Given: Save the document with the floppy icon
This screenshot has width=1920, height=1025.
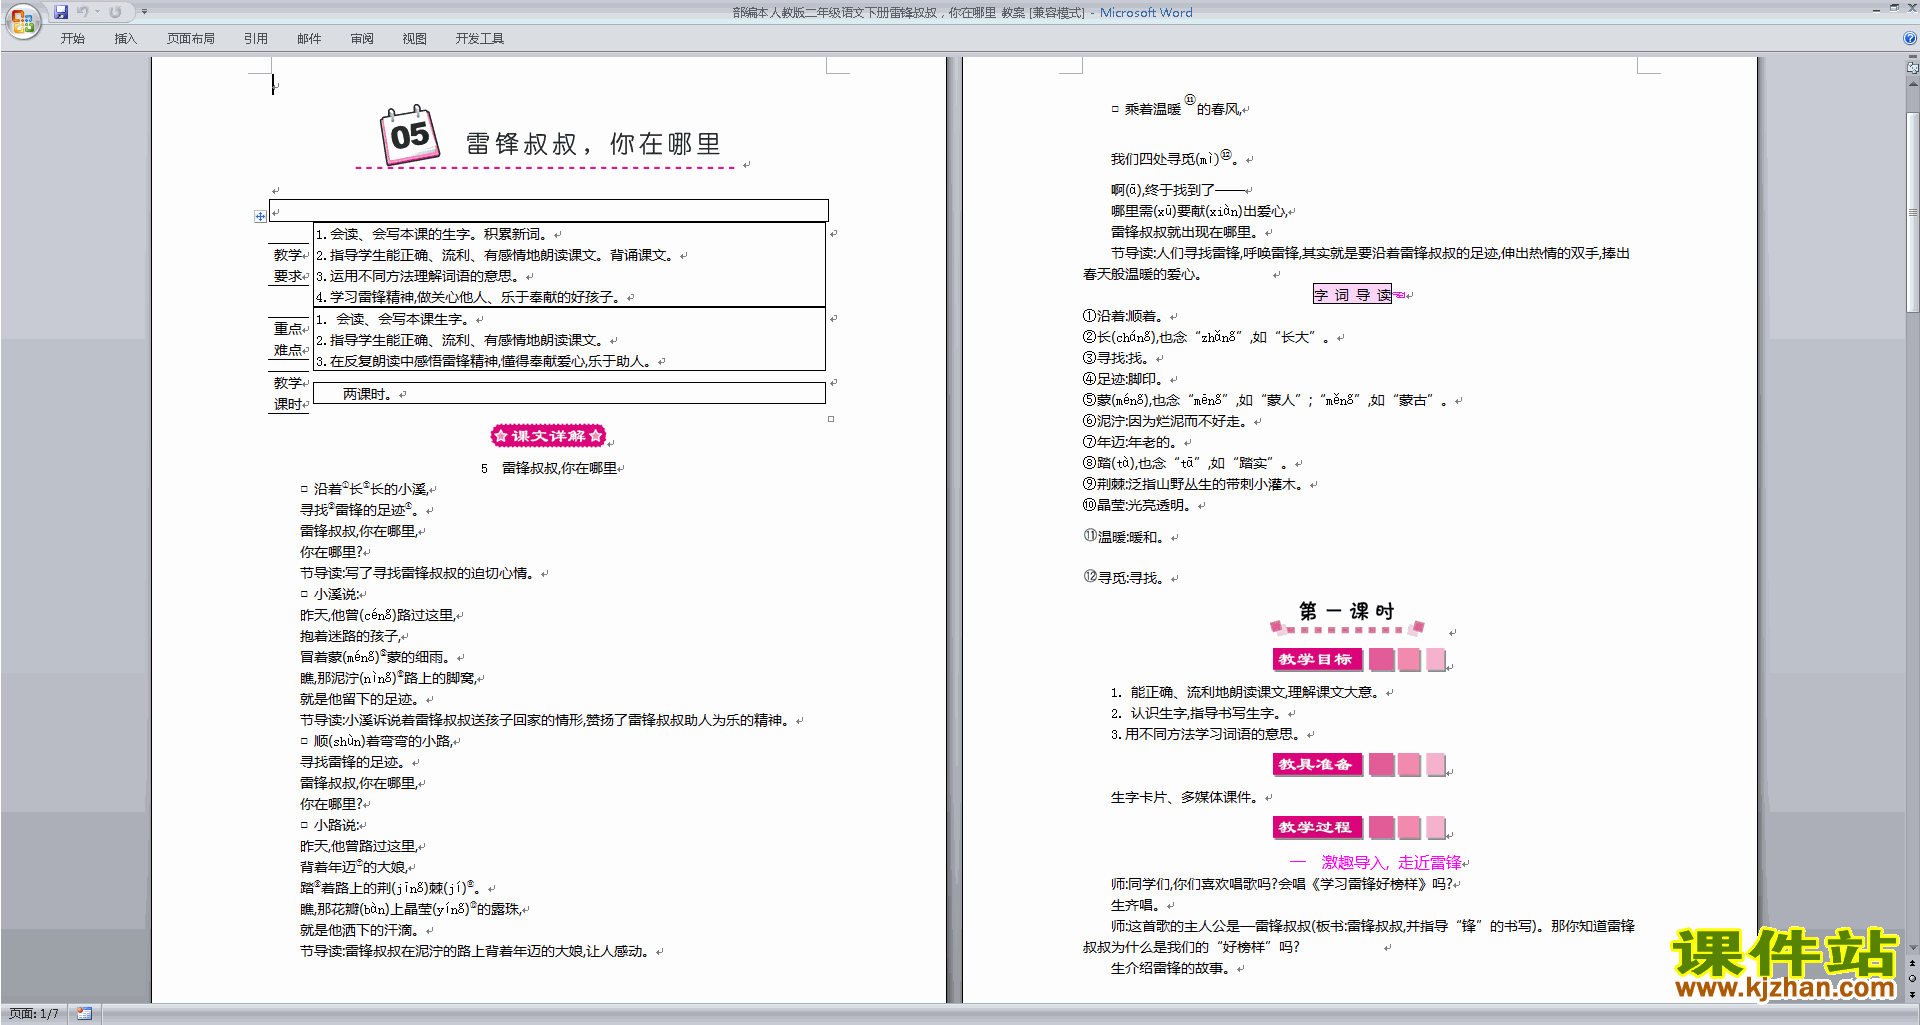Looking at the screenshot, I should (x=61, y=12).
